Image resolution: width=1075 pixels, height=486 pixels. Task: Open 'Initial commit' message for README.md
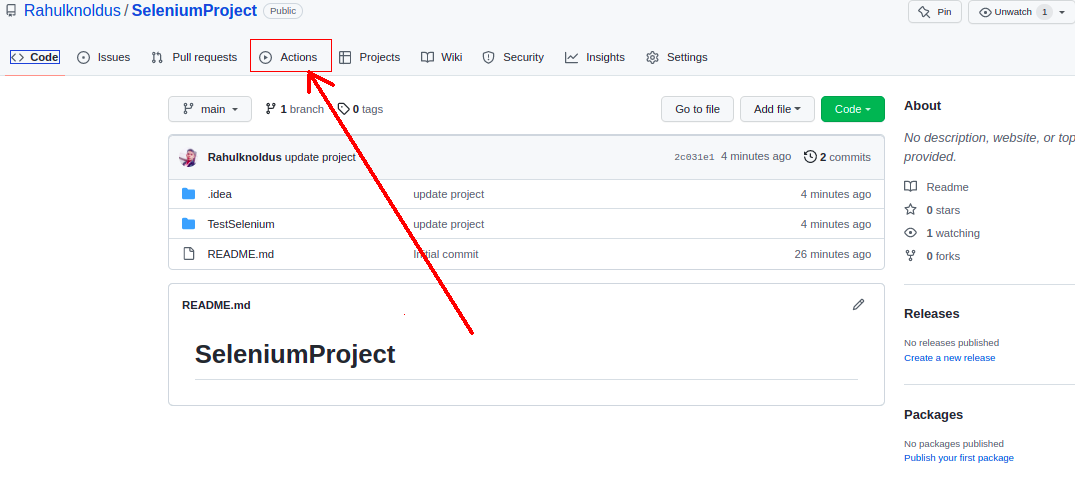coord(446,254)
